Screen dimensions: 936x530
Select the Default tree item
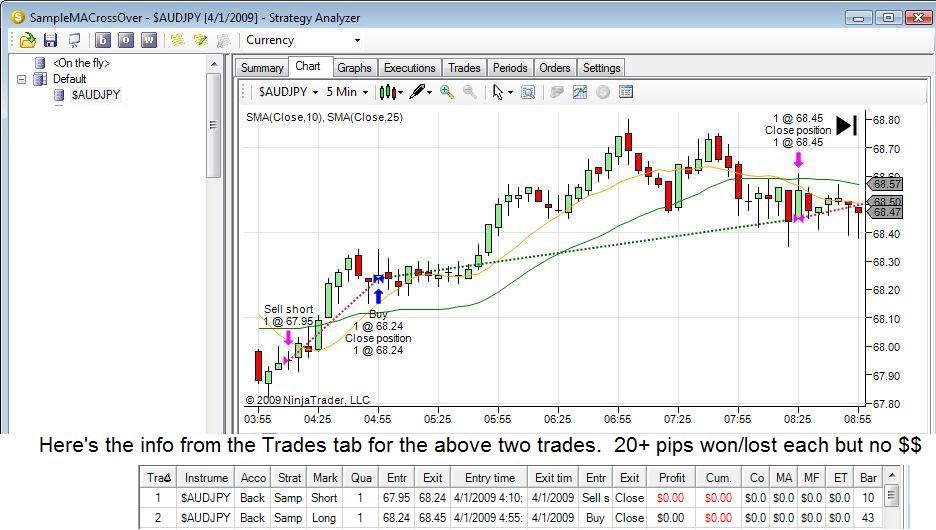pos(70,79)
